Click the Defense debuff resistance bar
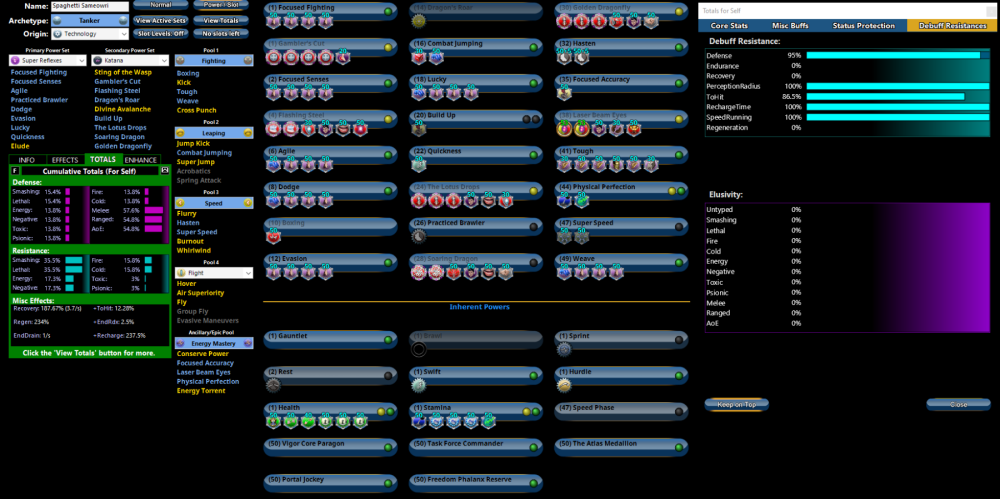The height and width of the screenshot is (499, 1000). [895, 55]
